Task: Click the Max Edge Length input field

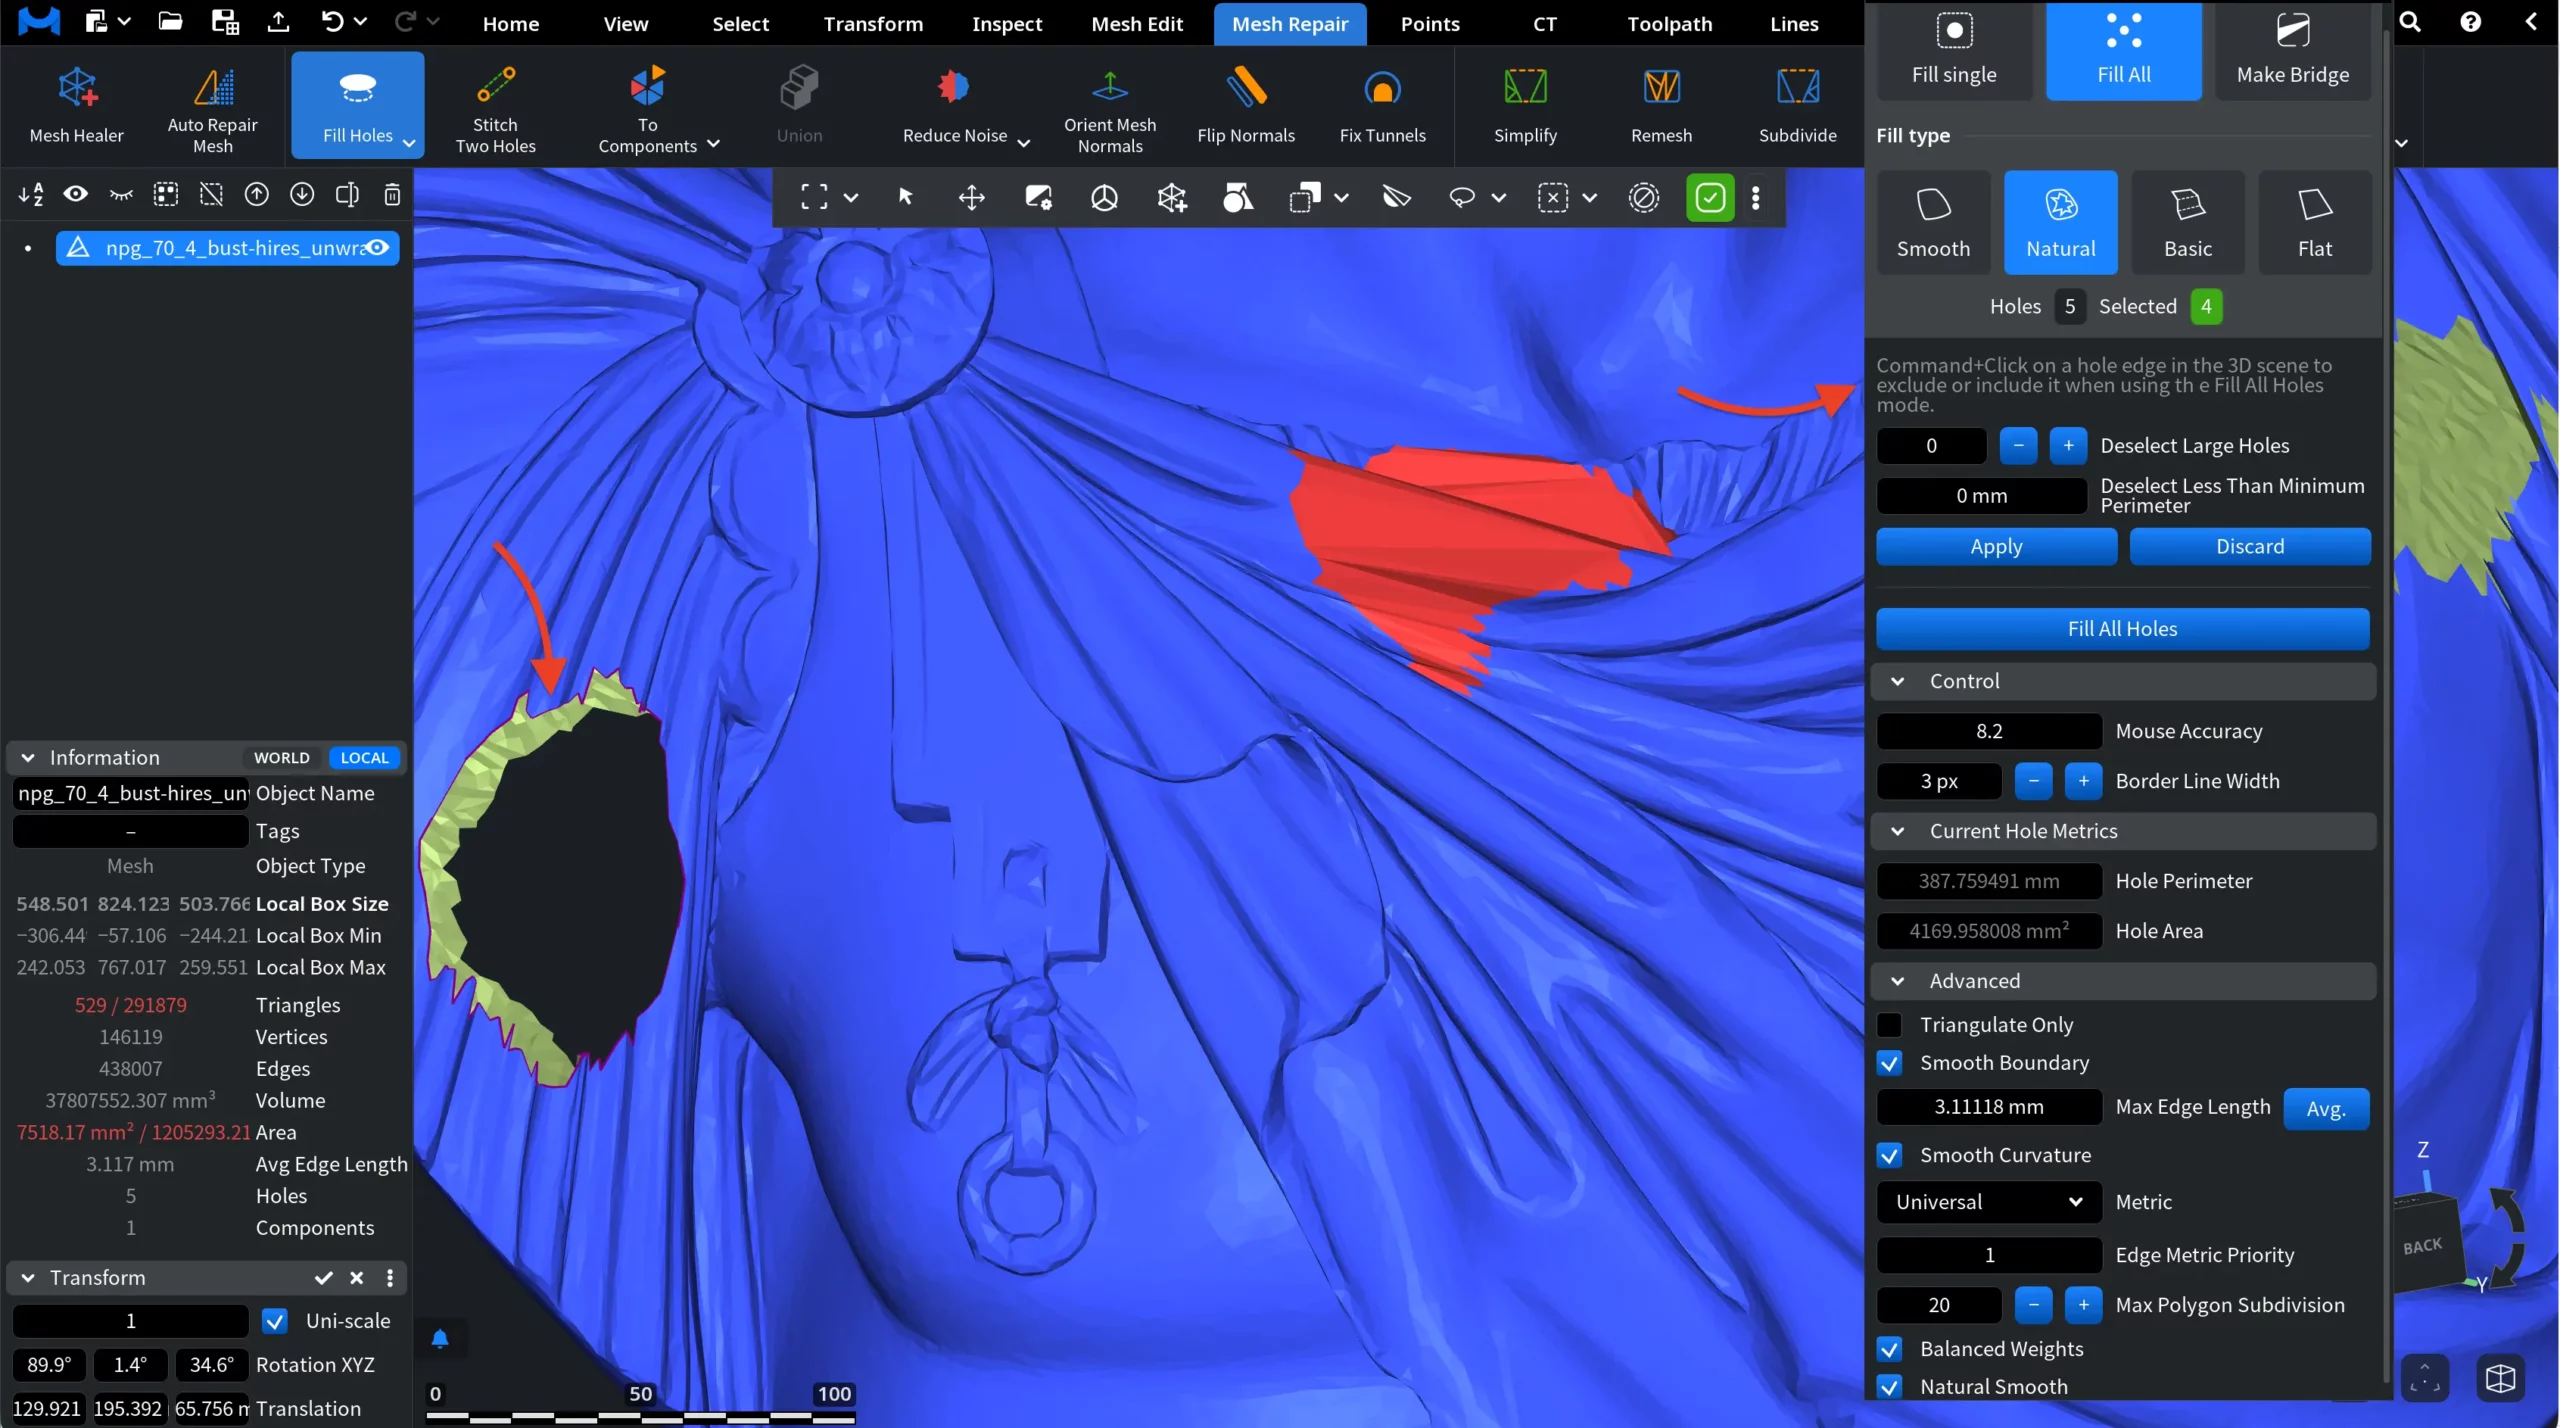Action: [1988, 1107]
